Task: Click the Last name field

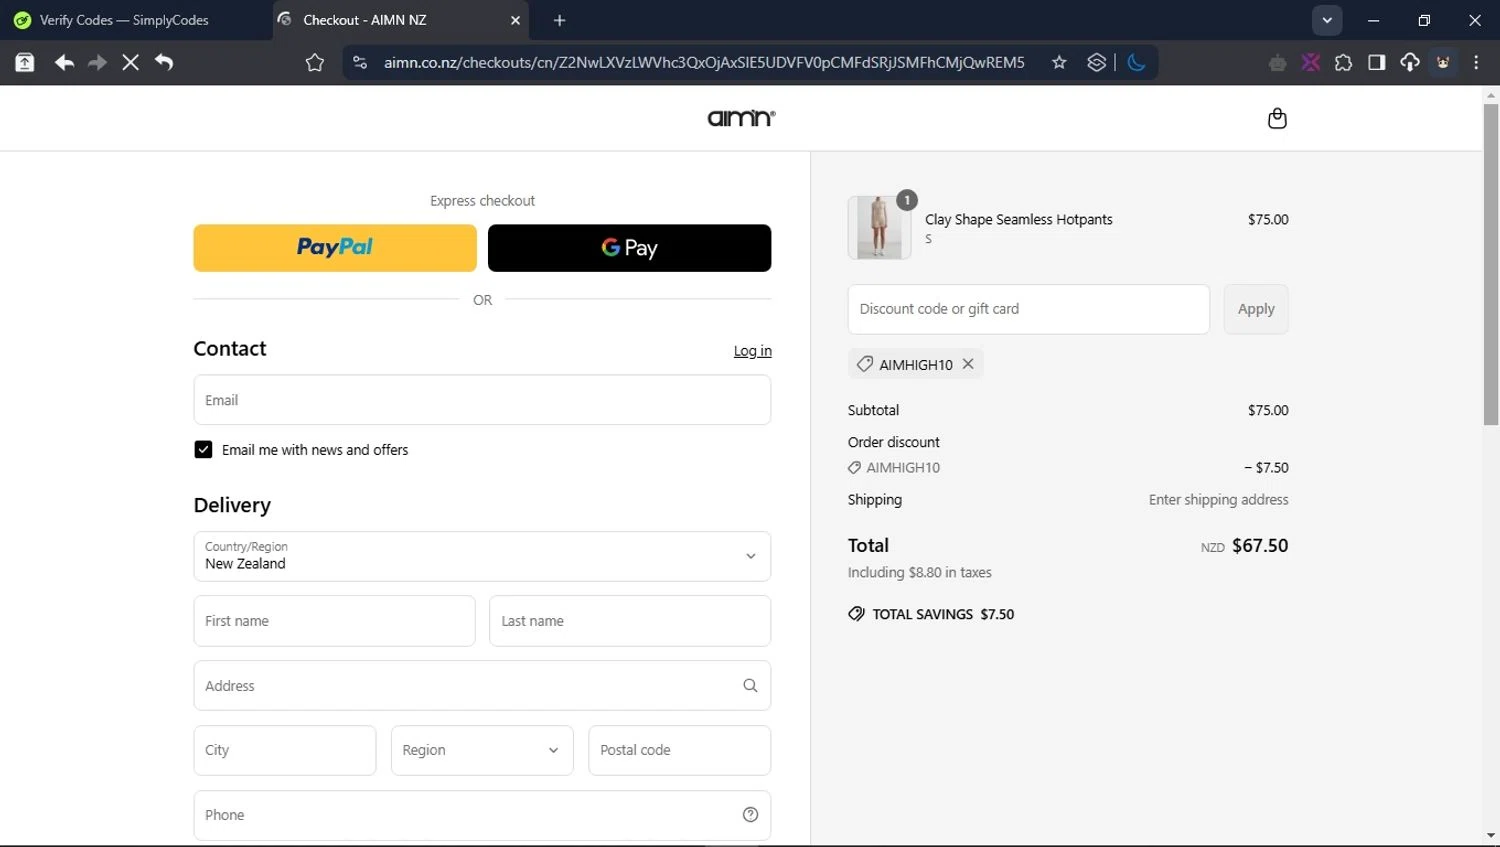Action: (630, 621)
